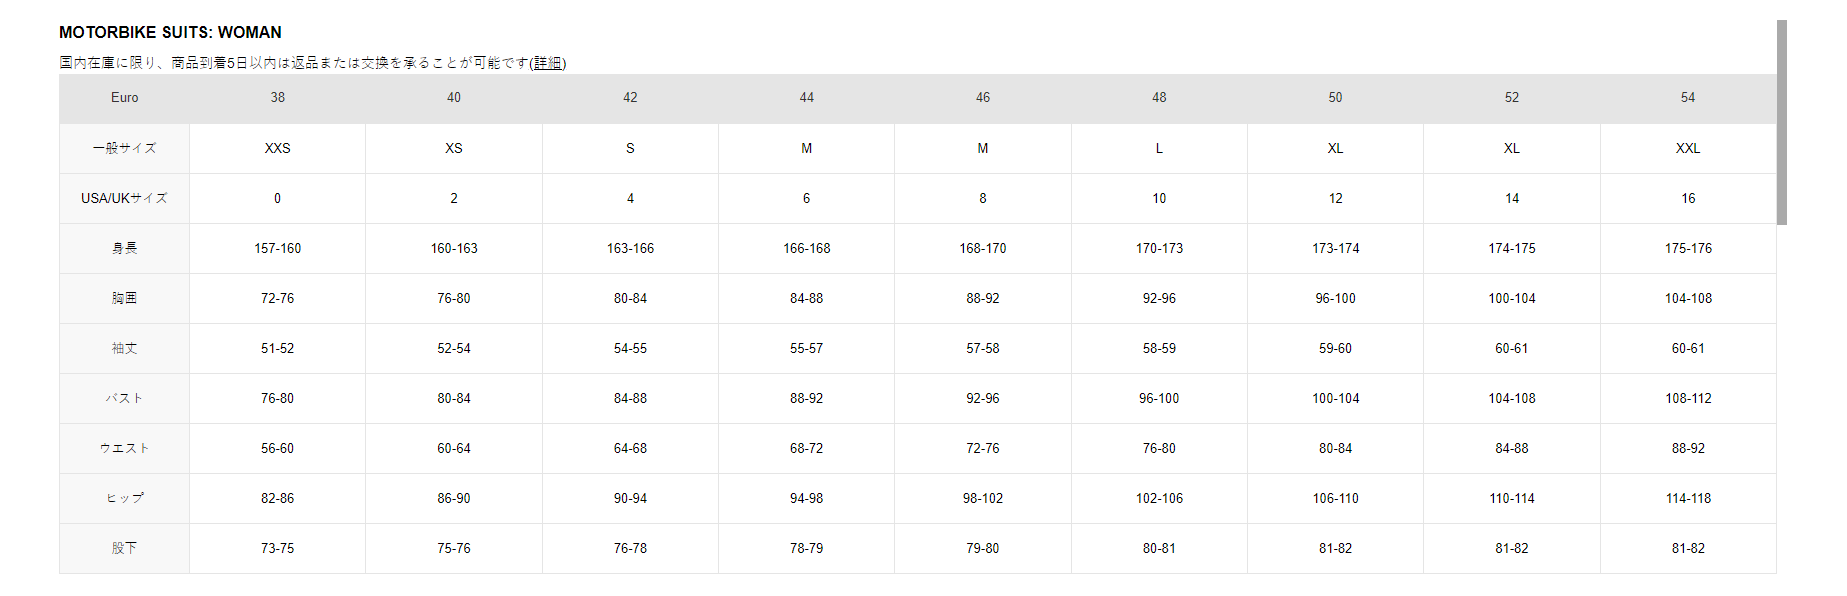
Task: Click the ヒップ row header
Action: 124,498
